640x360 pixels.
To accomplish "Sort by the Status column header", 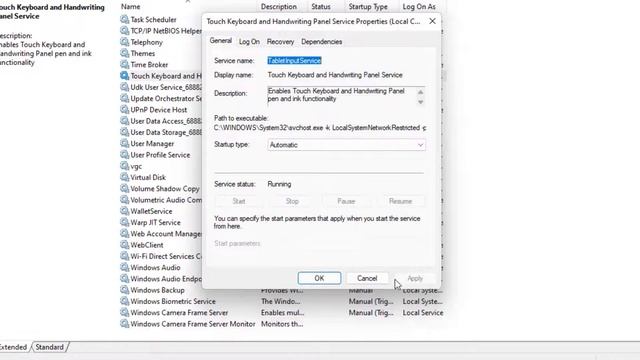I will tap(321, 7).
